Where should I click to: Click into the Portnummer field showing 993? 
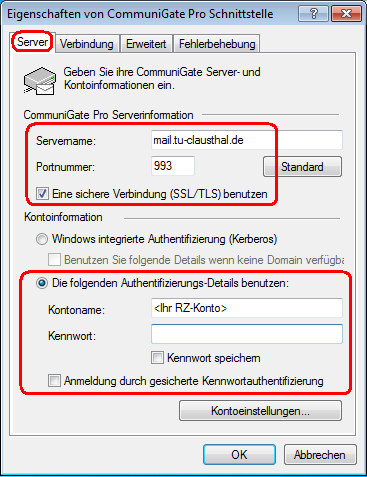click(x=173, y=166)
